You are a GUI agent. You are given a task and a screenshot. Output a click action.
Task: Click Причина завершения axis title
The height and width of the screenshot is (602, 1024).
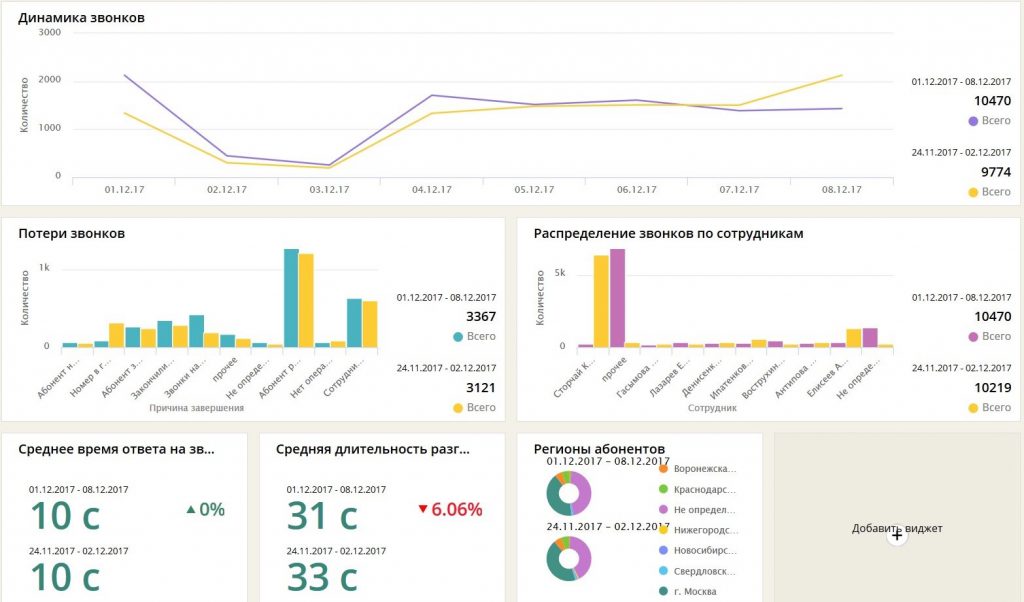pyautogui.click(x=197, y=408)
